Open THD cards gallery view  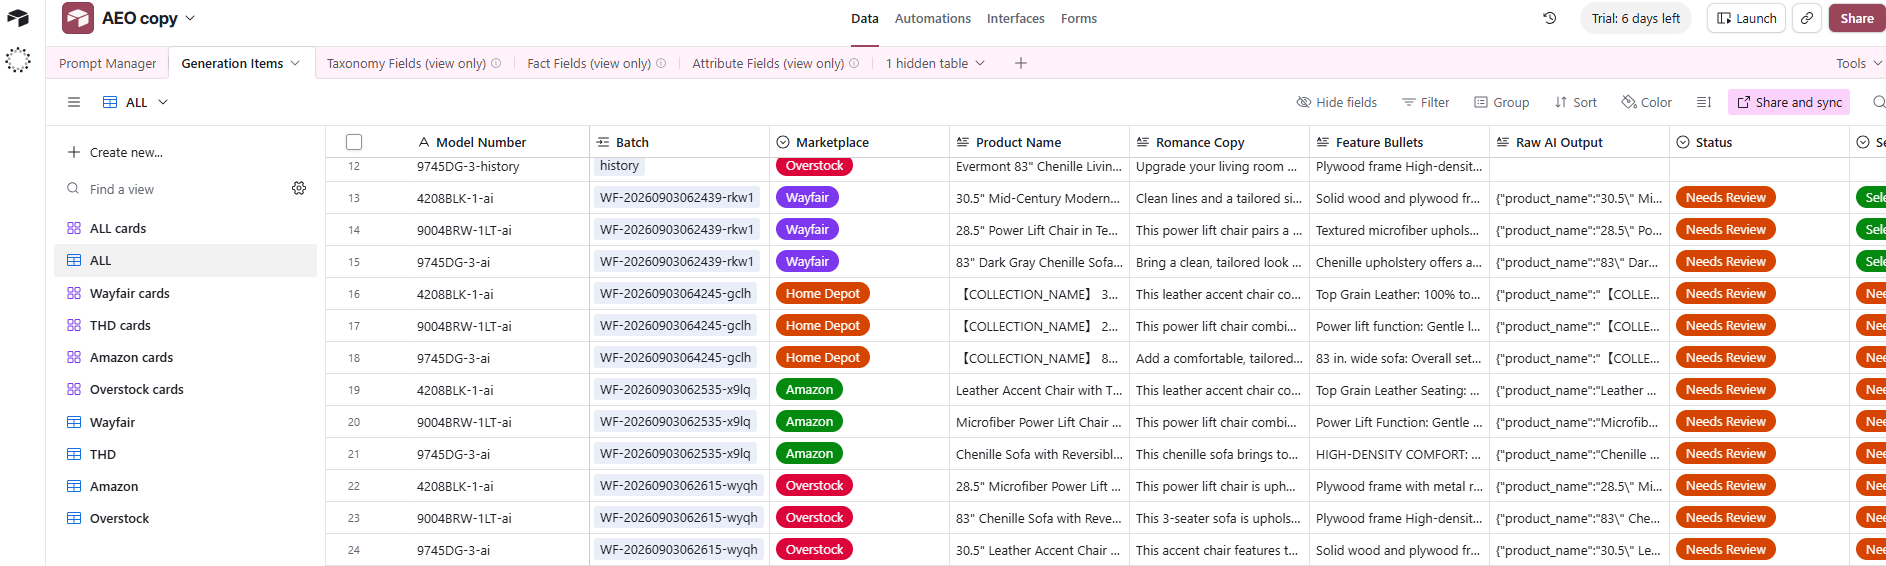pyautogui.click(x=185, y=325)
